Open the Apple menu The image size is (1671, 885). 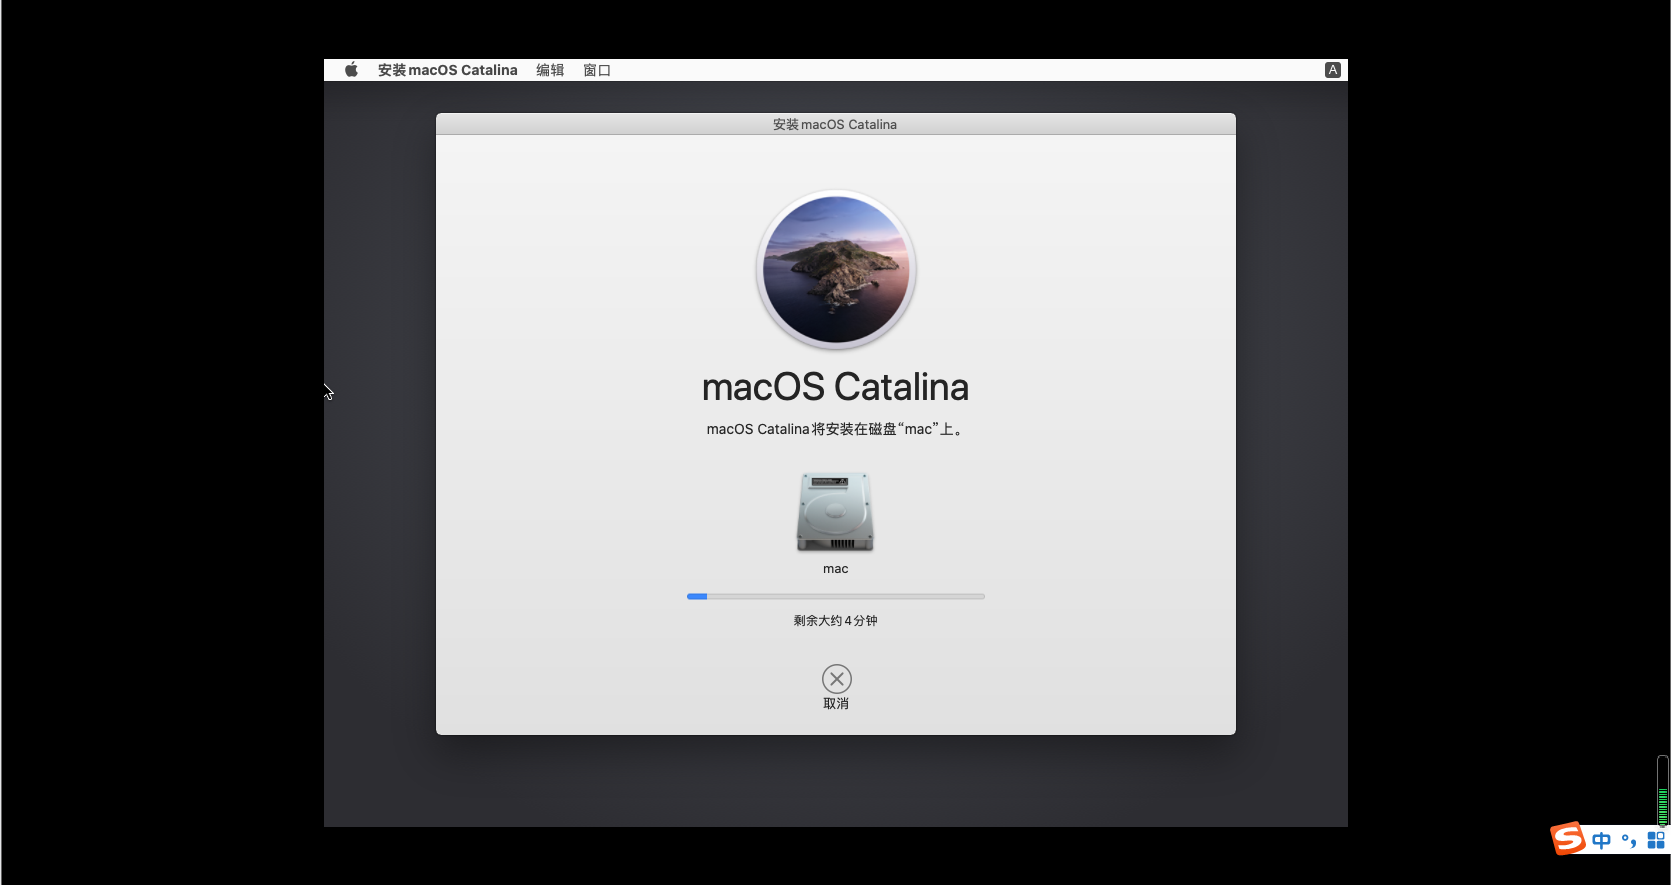(x=351, y=70)
